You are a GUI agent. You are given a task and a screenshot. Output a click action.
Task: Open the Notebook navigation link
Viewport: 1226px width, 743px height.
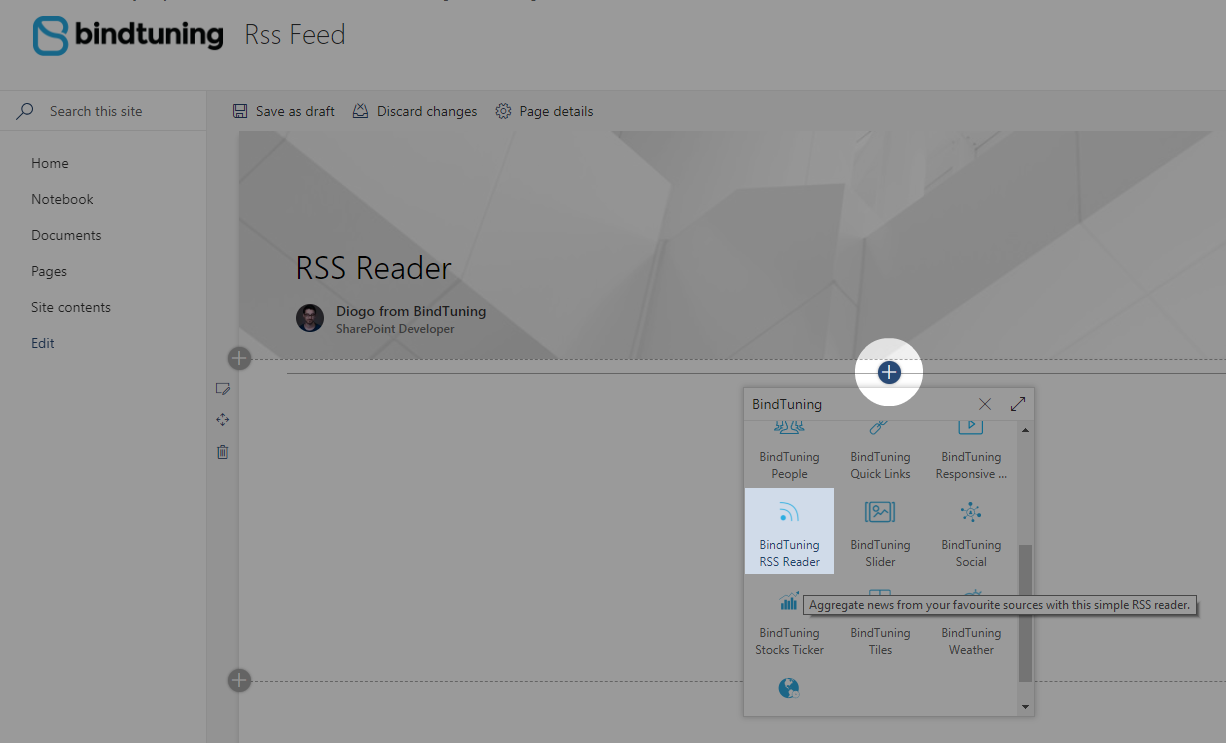(x=62, y=199)
